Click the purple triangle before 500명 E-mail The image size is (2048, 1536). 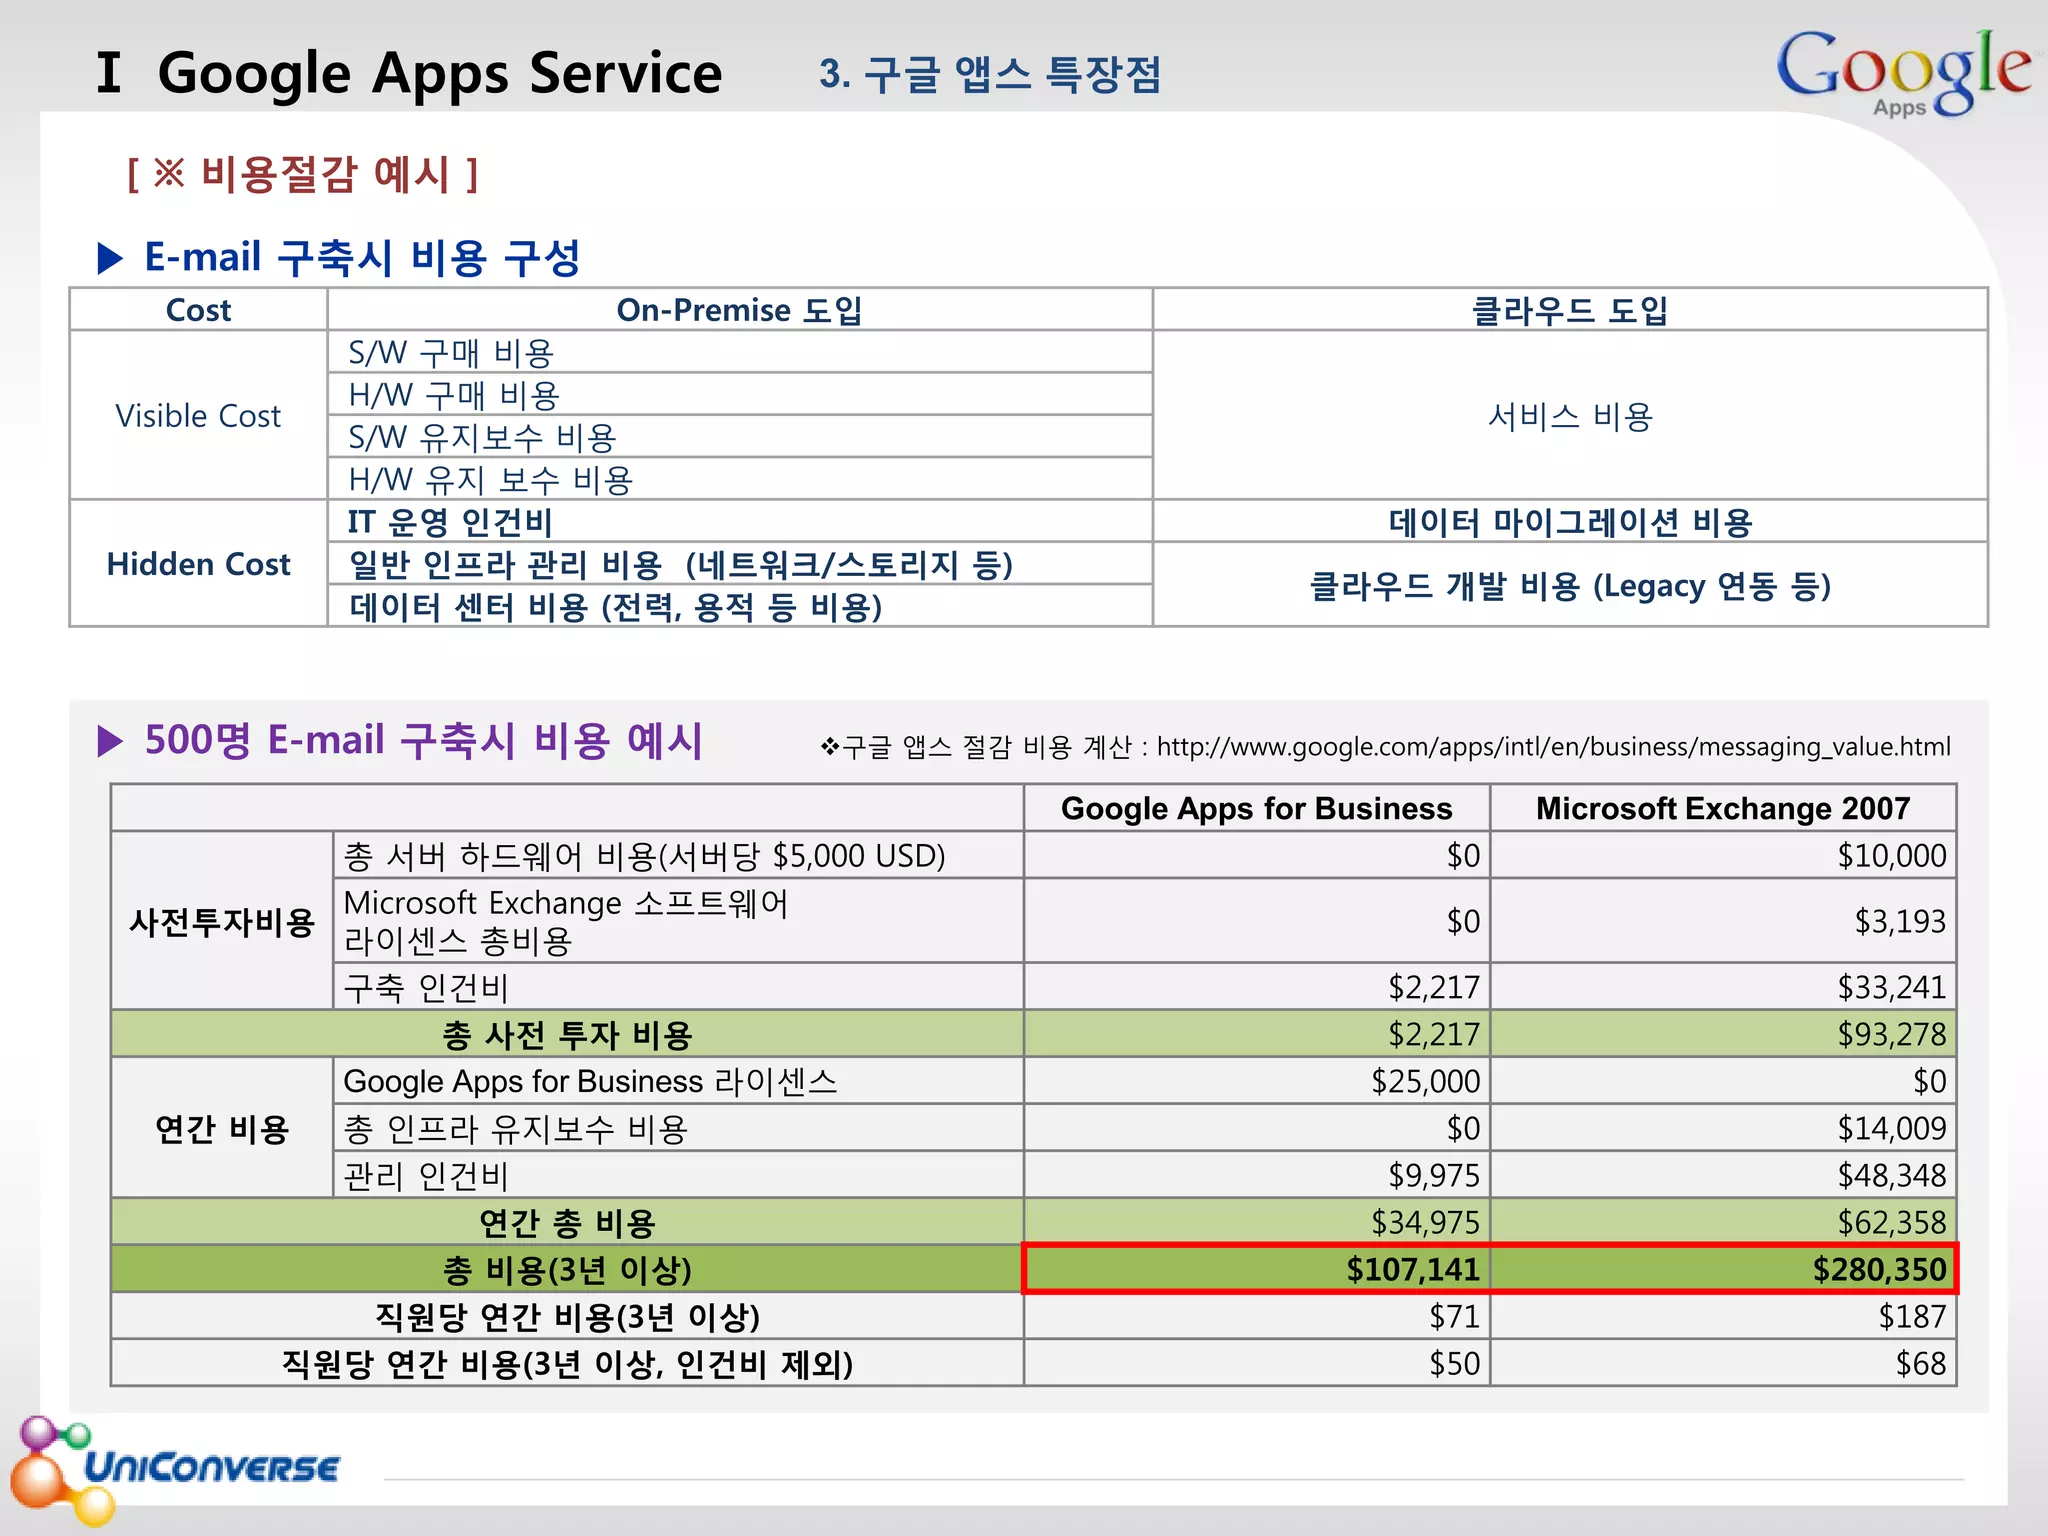(x=110, y=741)
